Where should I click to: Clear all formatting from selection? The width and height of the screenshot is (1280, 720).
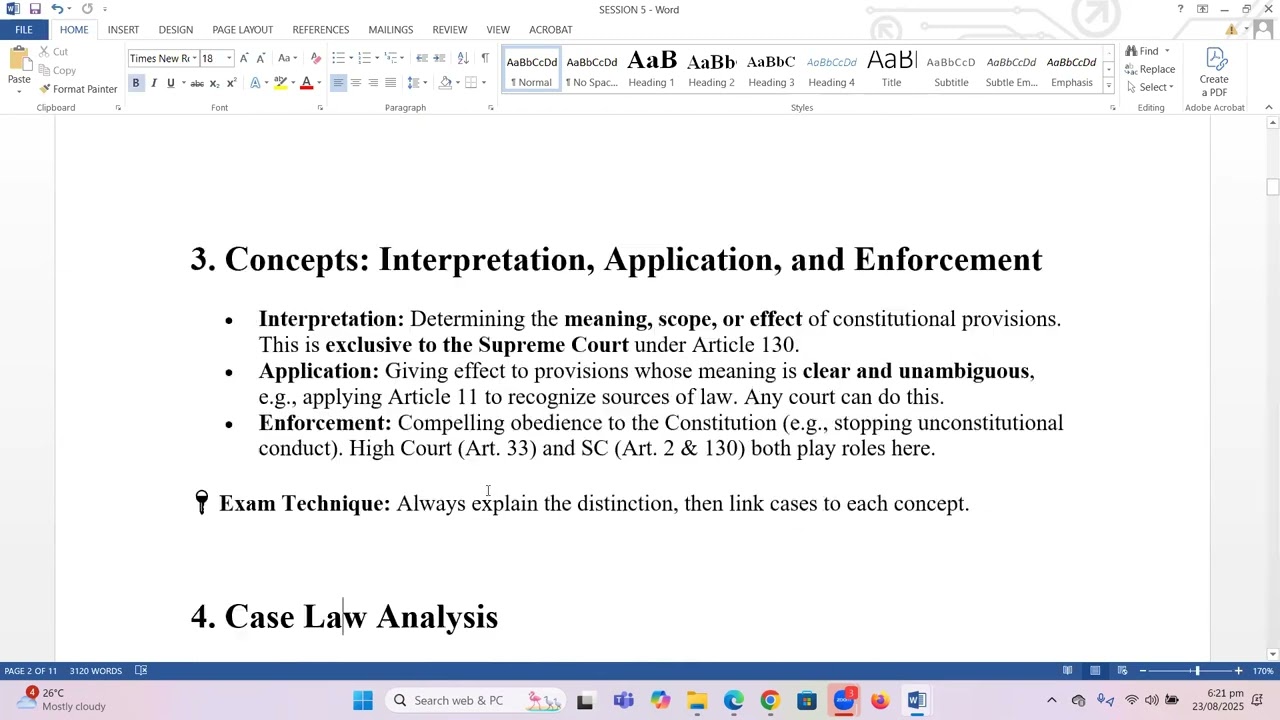pos(316,58)
